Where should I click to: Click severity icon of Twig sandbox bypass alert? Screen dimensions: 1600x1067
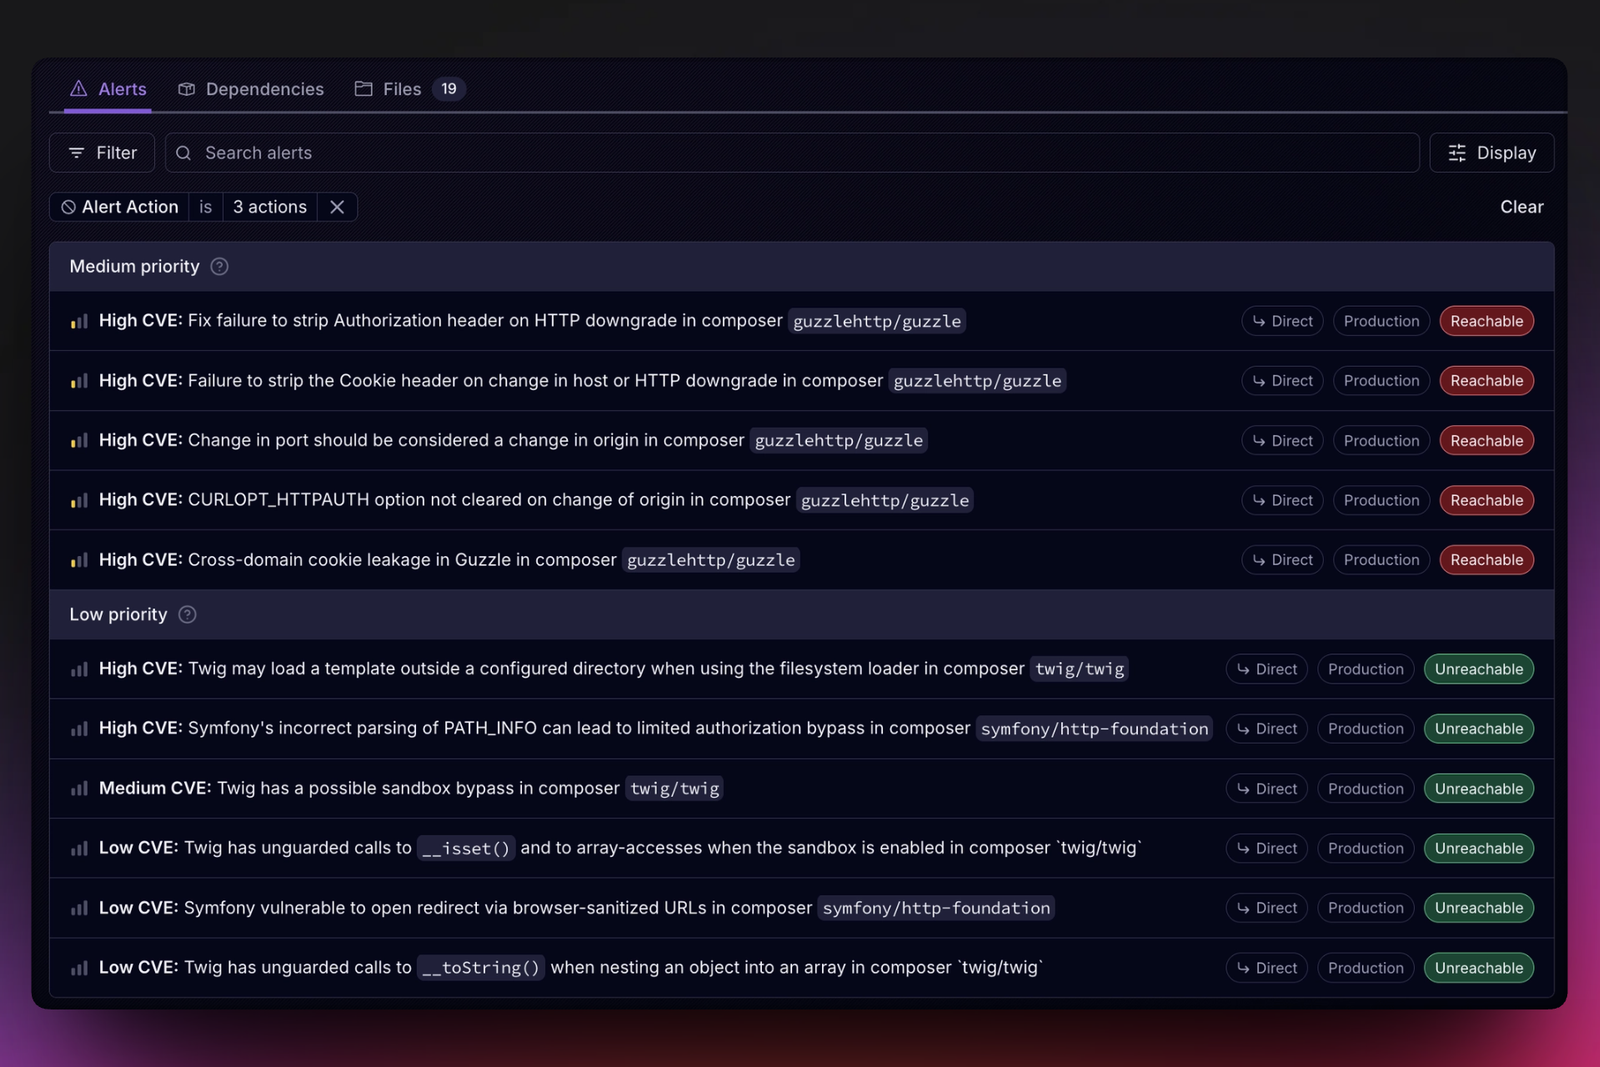(79, 789)
